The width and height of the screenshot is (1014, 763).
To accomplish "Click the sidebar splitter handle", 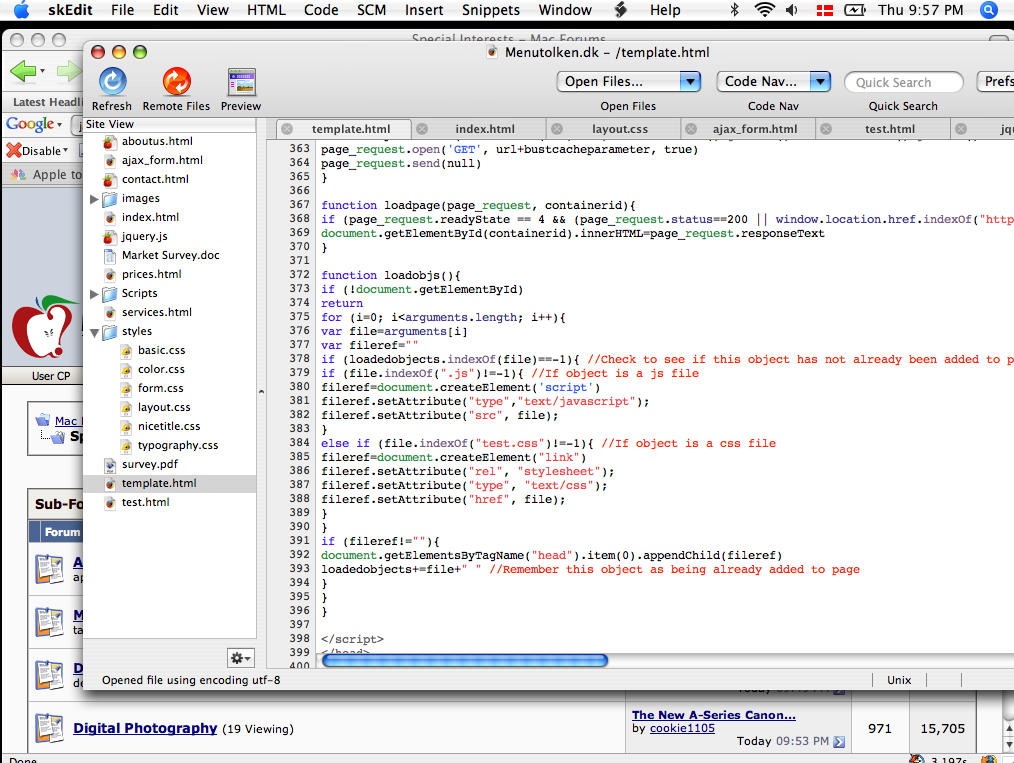I will [261, 392].
